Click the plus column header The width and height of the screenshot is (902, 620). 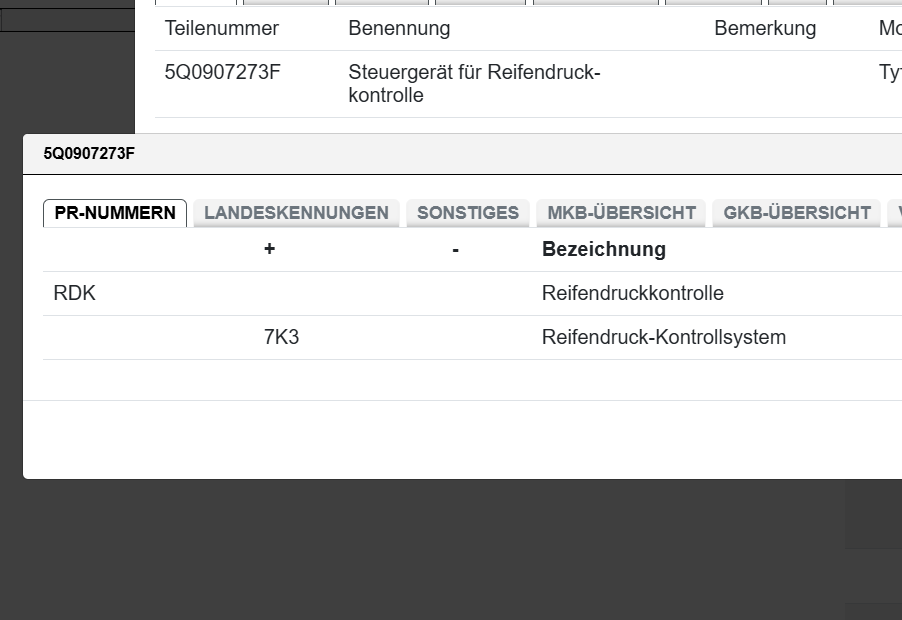pyautogui.click(x=269, y=249)
